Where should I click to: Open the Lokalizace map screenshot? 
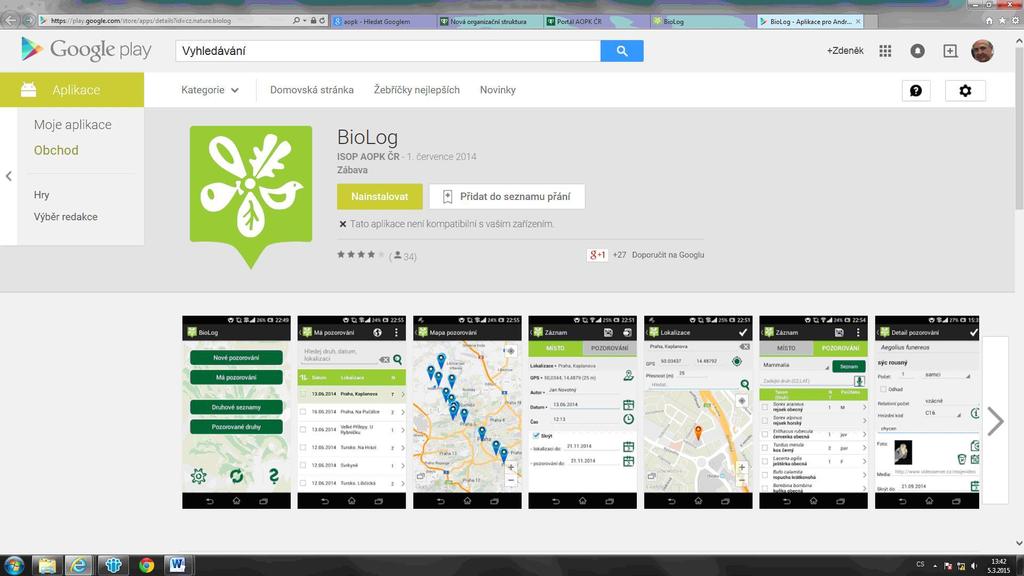click(x=698, y=412)
